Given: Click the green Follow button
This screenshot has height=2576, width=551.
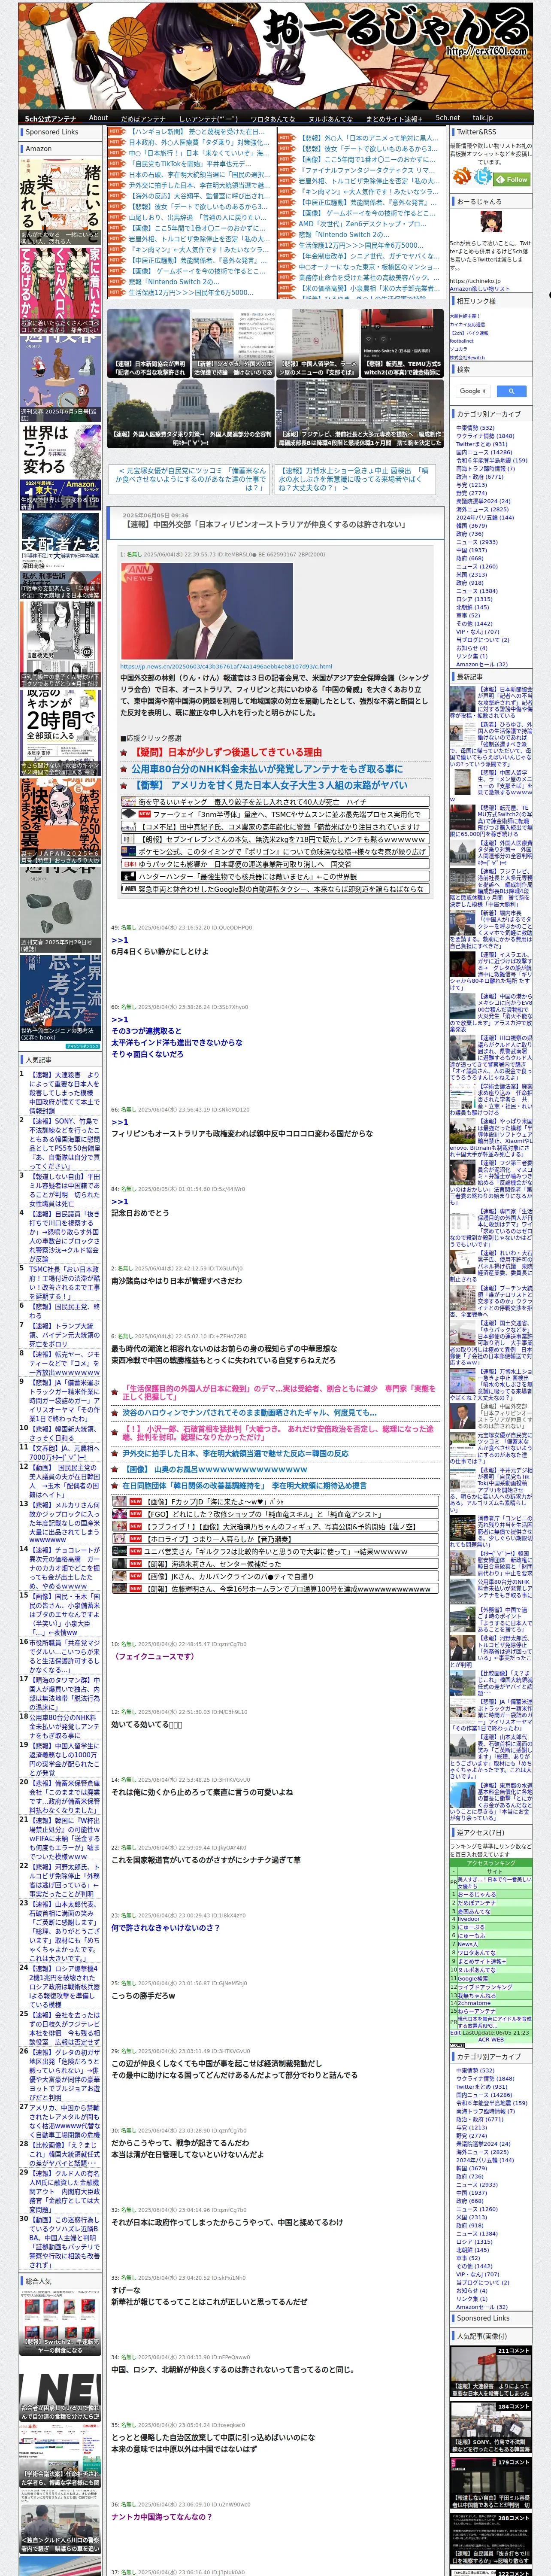Looking at the screenshot, I should [513, 179].
